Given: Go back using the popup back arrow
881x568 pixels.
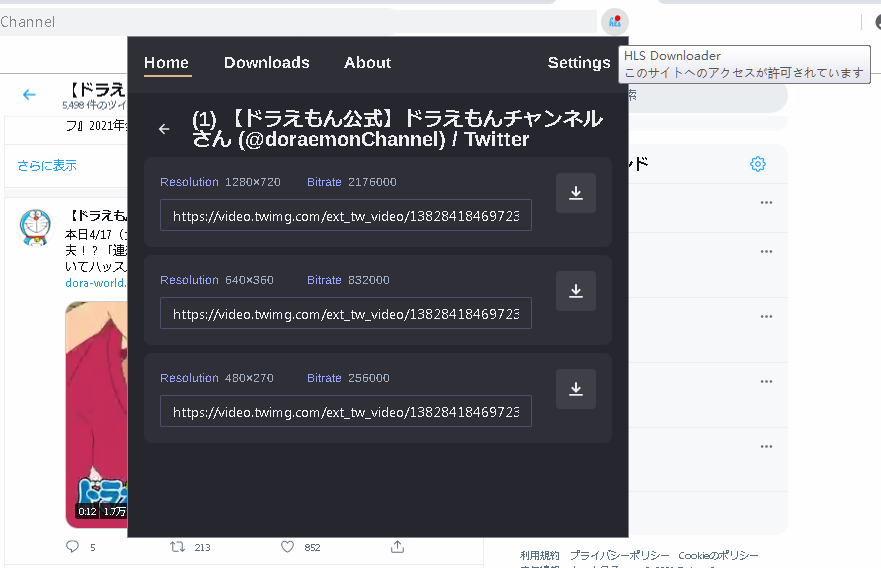Looking at the screenshot, I should pyautogui.click(x=164, y=129).
